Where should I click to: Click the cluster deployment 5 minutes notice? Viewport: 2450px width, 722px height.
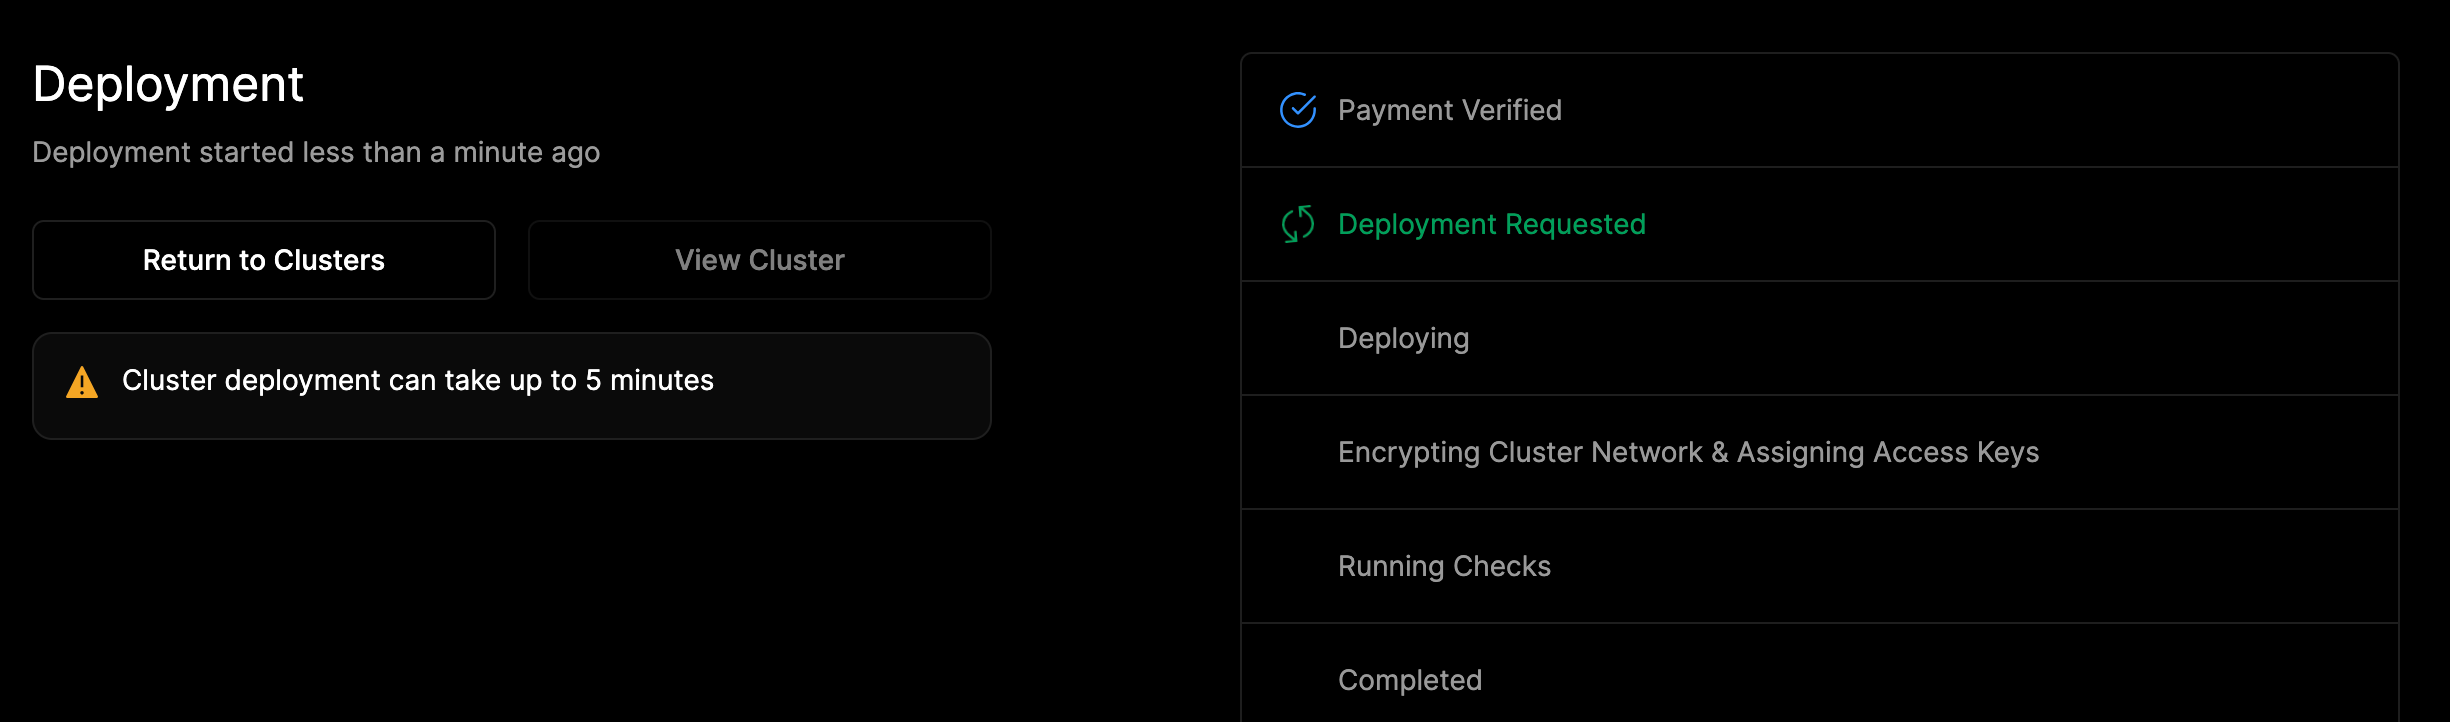(418, 381)
